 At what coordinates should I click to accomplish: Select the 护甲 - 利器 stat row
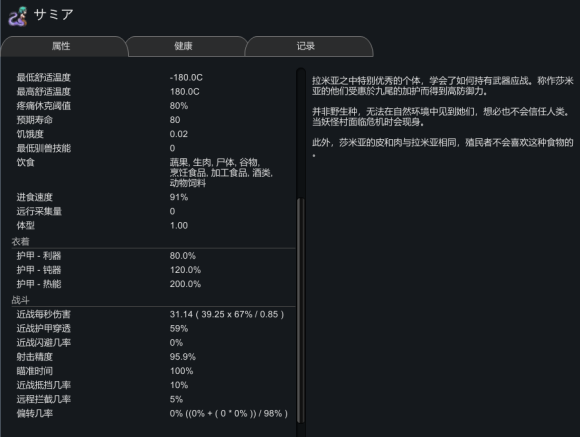tap(154, 256)
